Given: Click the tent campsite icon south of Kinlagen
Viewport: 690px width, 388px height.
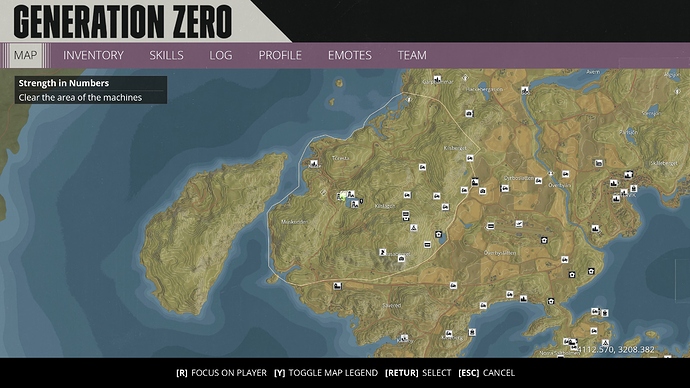Looking at the screenshot, I should (413, 228).
